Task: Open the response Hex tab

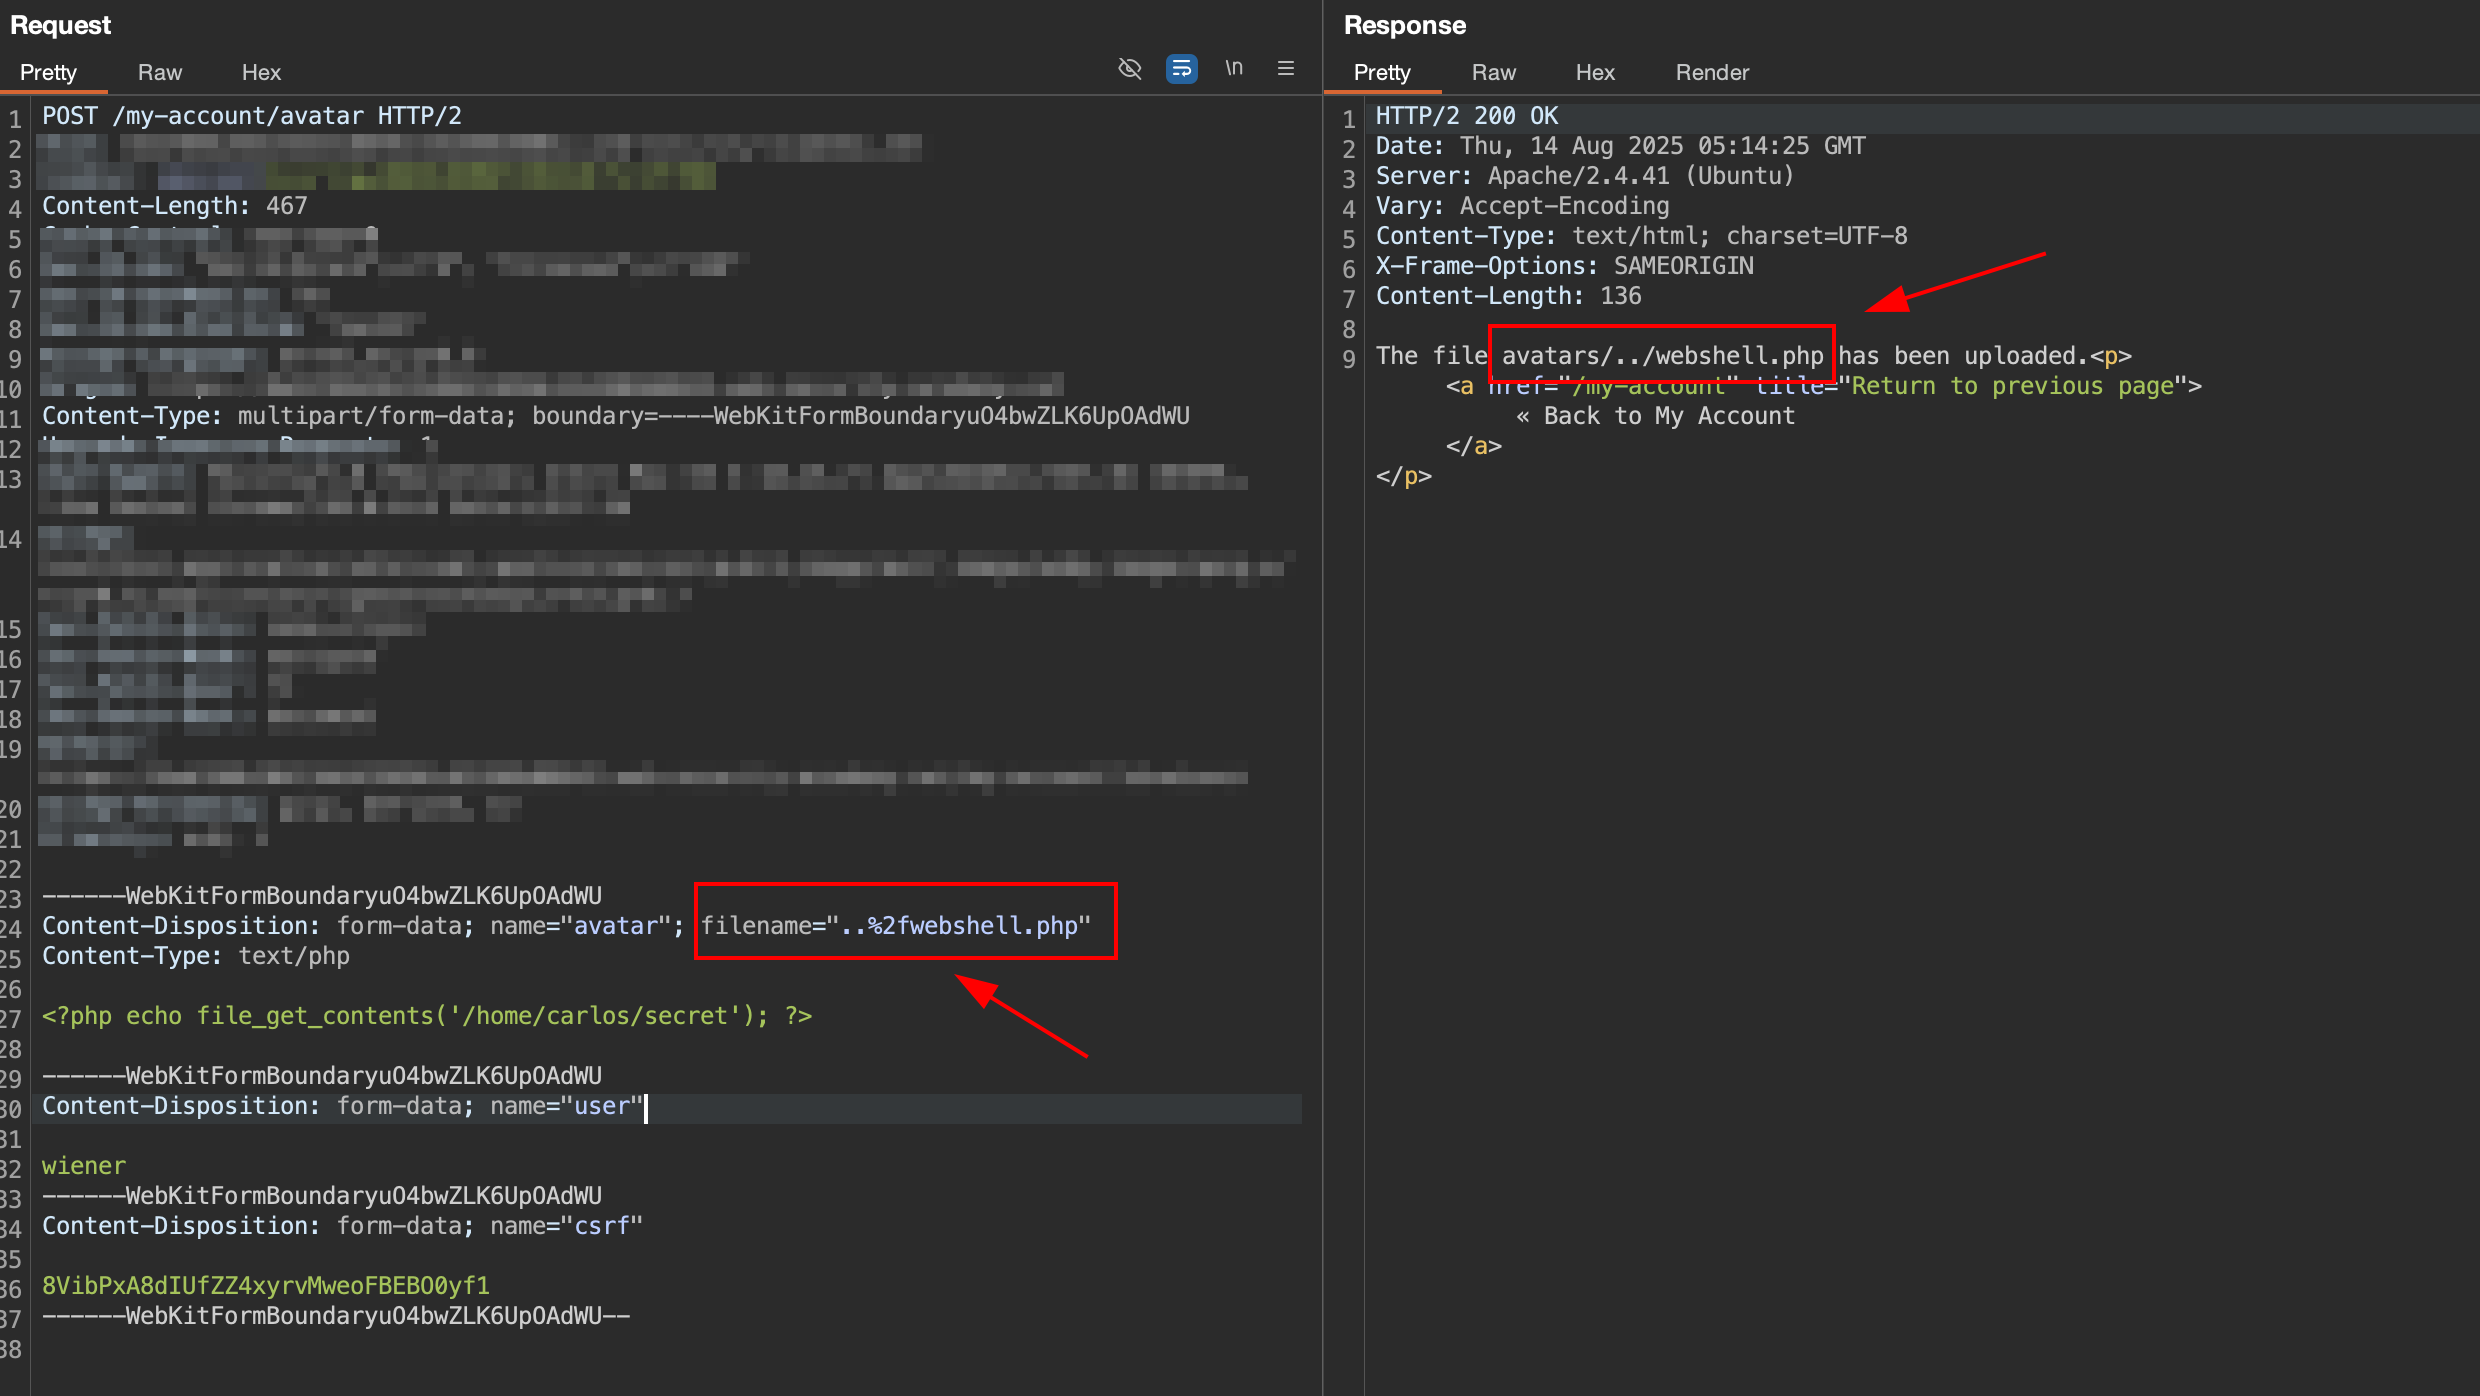Action: click(x=1595, y=73)
